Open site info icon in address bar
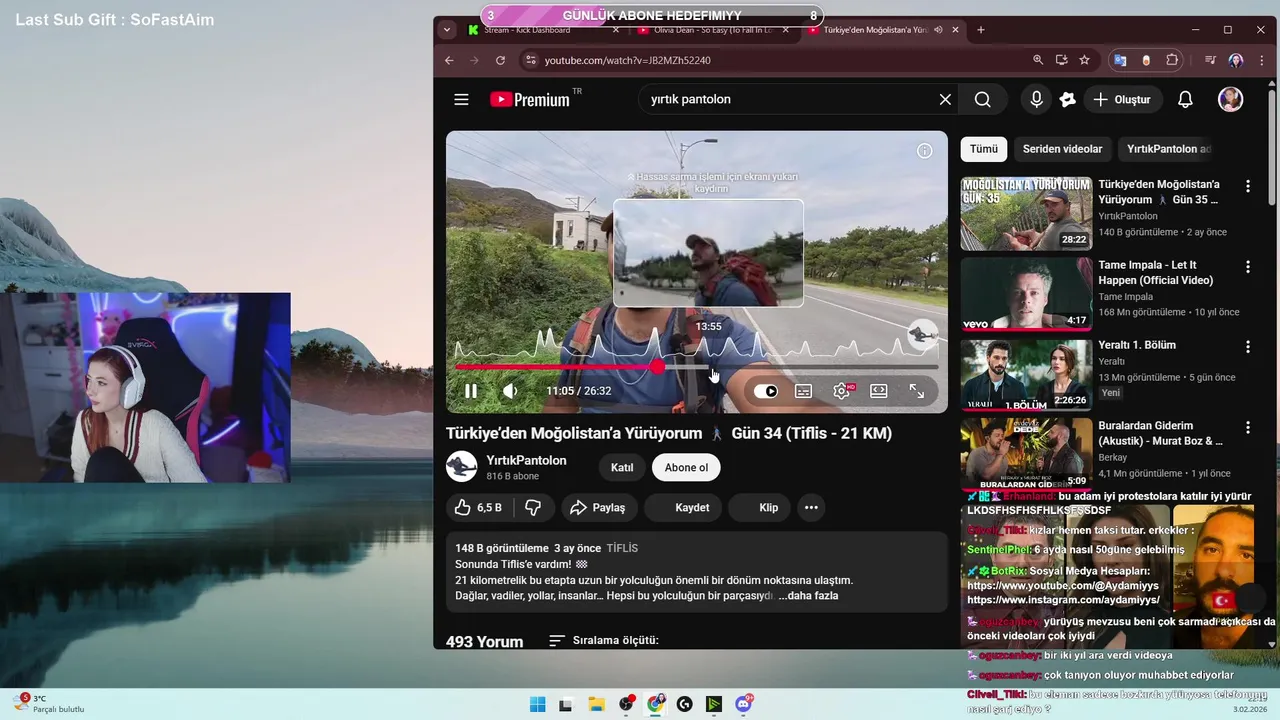This screenshot has width=1280, height=720. 530,60
